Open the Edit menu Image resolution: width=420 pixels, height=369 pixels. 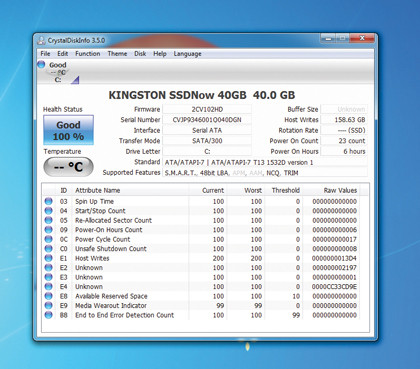(62, 54)
